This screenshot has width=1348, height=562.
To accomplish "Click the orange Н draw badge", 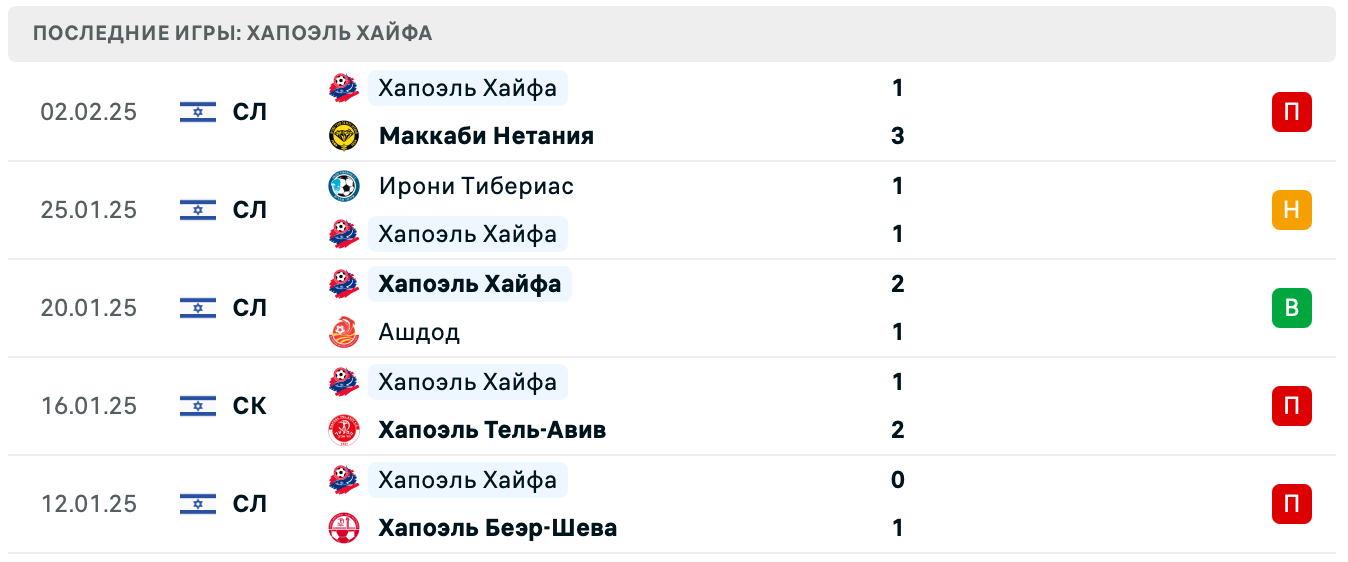I will [x=1291, y=210].
